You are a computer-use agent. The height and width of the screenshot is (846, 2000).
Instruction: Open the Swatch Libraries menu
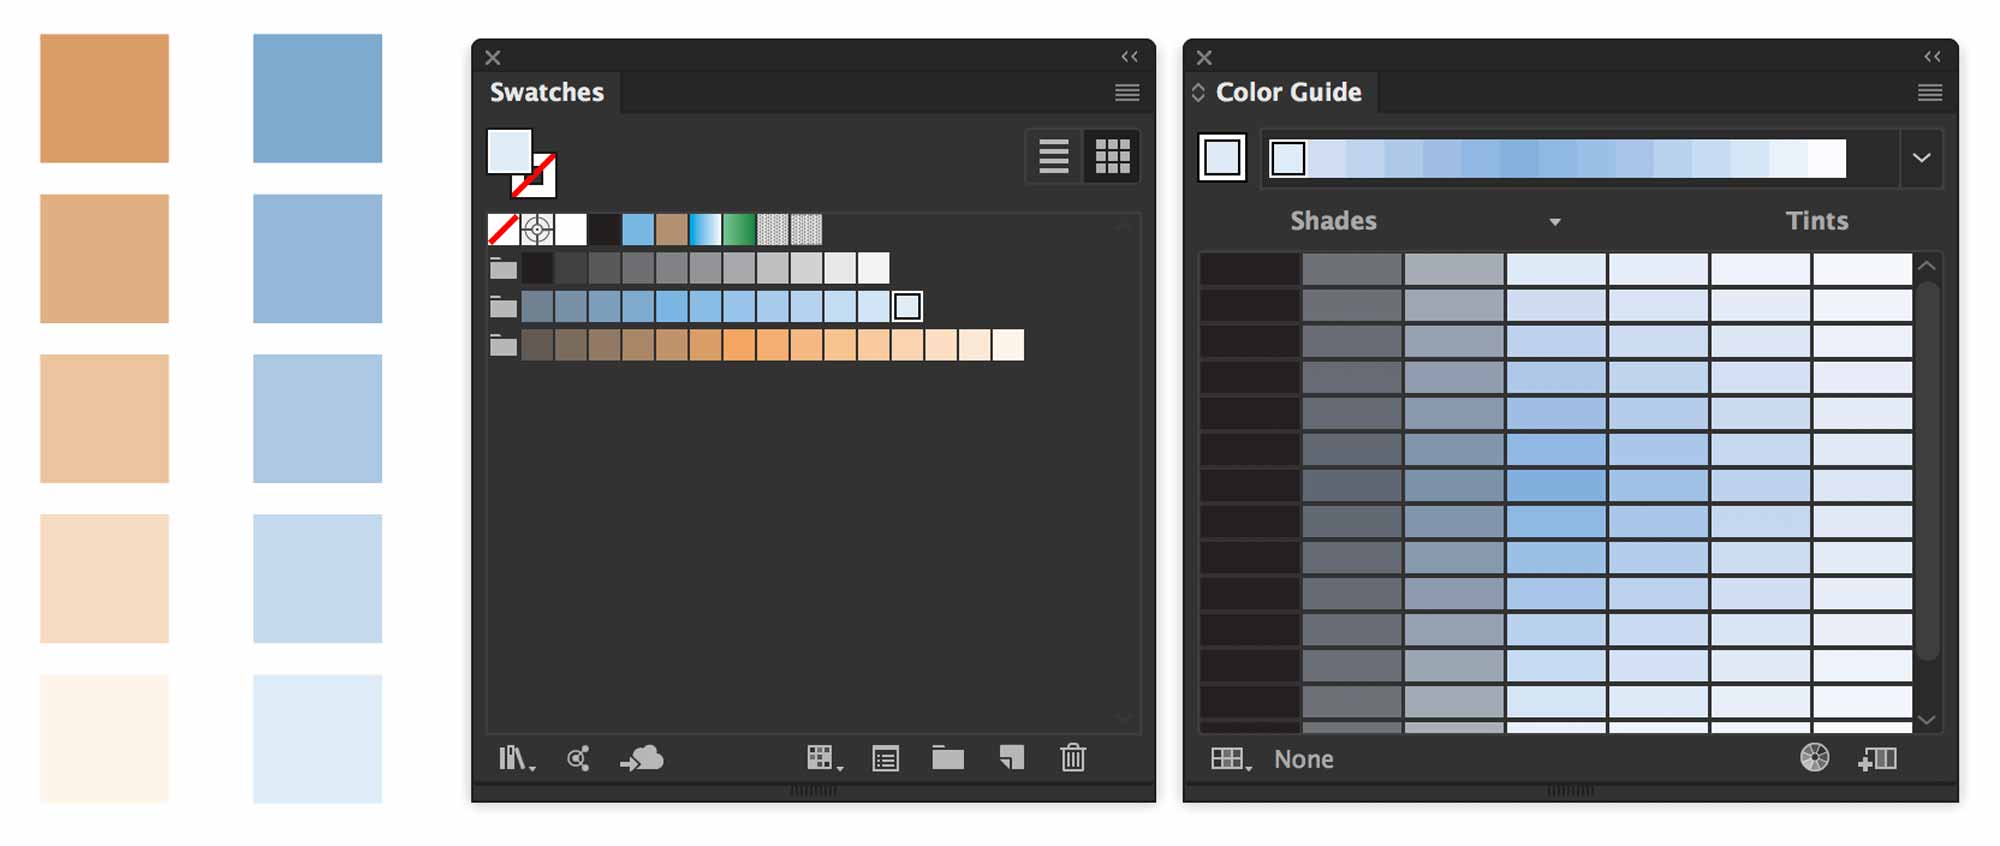(516, 759)
